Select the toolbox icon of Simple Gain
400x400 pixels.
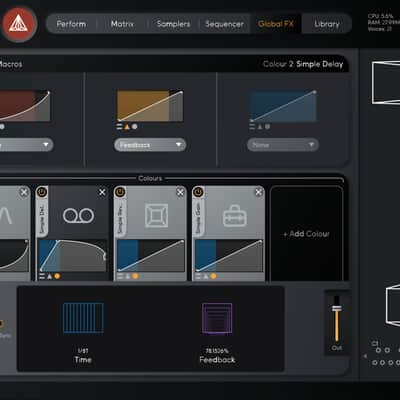(x=235, y=216)
